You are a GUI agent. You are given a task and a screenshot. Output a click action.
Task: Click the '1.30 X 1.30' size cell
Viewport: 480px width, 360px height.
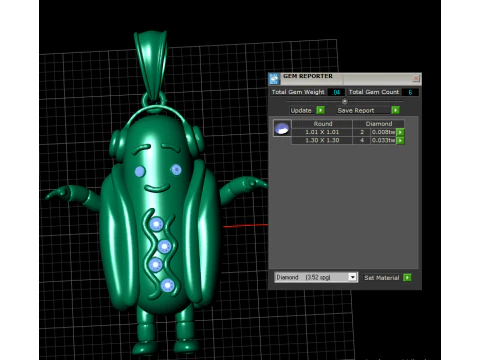pos(322,140)
